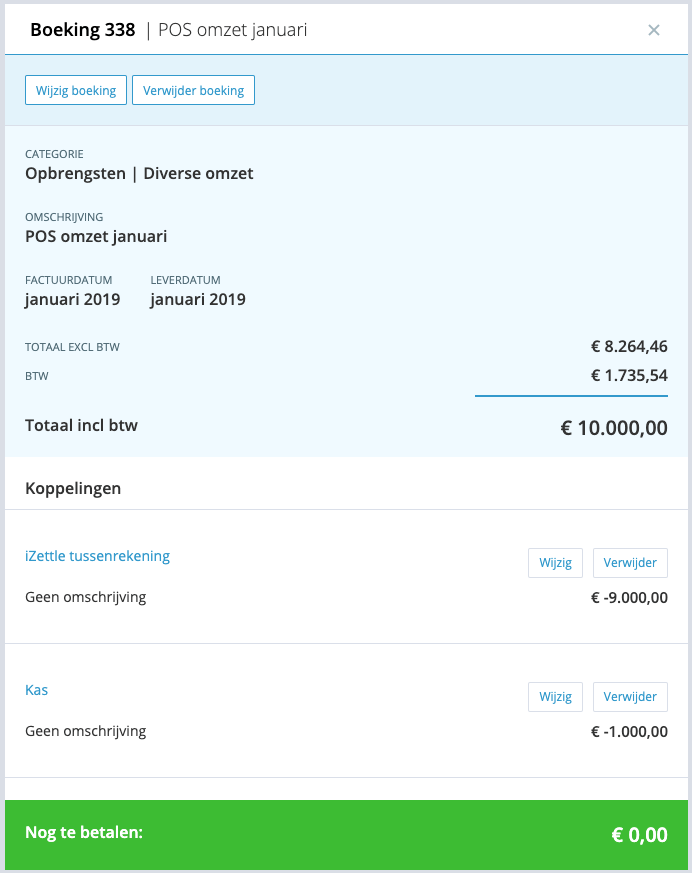Click the € 8.264,46 excl btw amount
This screenshot has height=873, width=692.
click(x=629, y=346)
